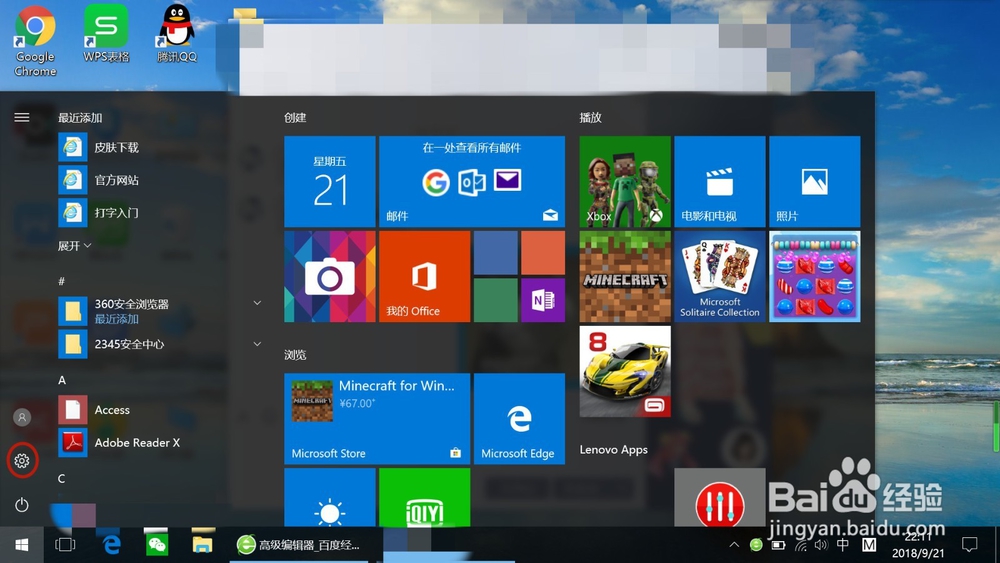Screen dimensions: 1000x563
Task: Open the Action Center notifications icon
Action: point(969,545)
